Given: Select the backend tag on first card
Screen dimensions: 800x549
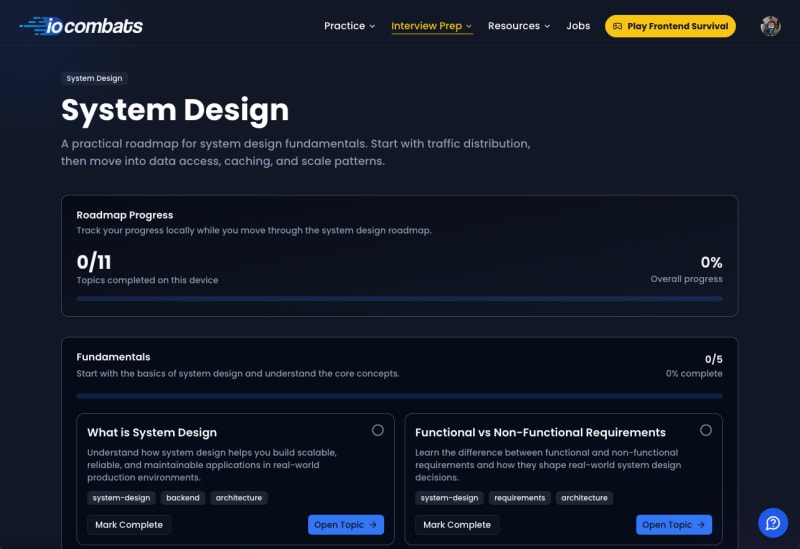Looking at the screenshot, I should (x=183, y=497).
